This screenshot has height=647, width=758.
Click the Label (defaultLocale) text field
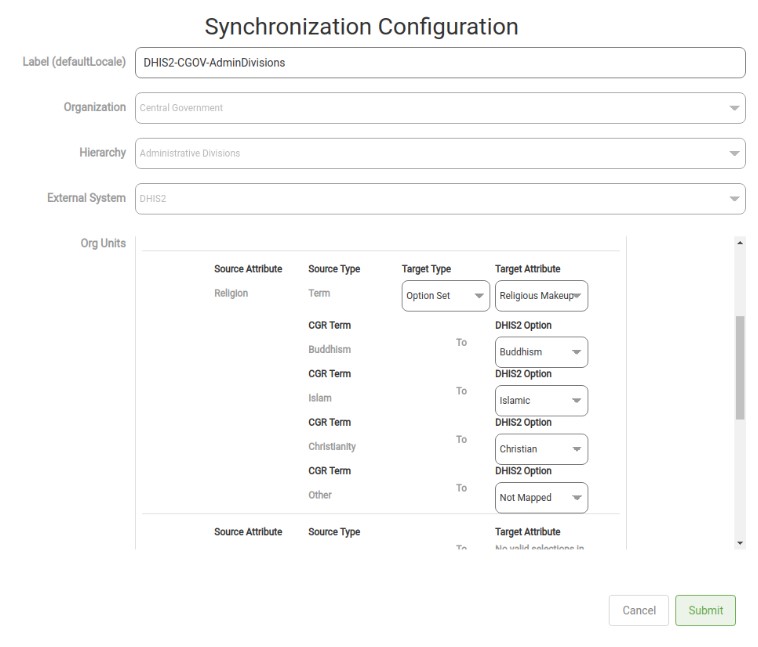tap(440, 62)
